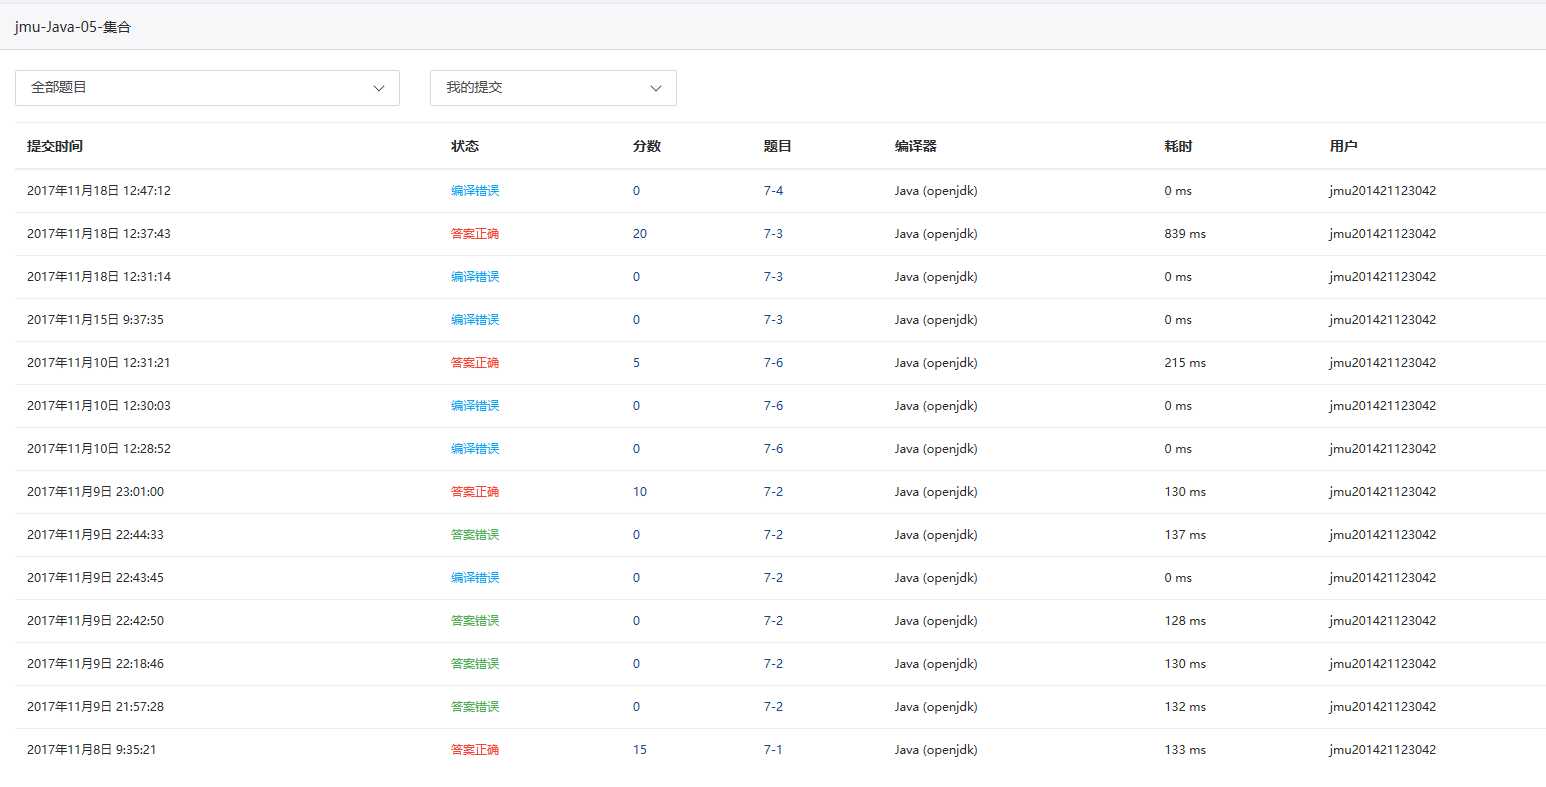
Task: Open problem 7-6 link in 12:31:21 row
Action: (773, 363)
